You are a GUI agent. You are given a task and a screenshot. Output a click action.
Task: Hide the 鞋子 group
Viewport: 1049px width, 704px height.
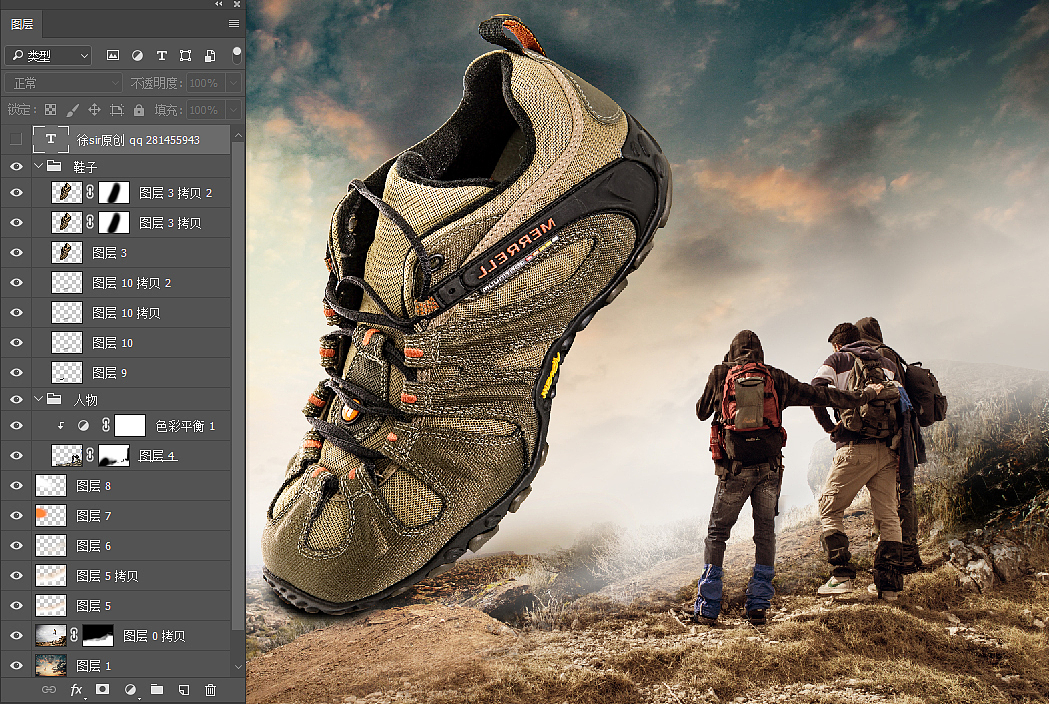click(x=16, y=167)
